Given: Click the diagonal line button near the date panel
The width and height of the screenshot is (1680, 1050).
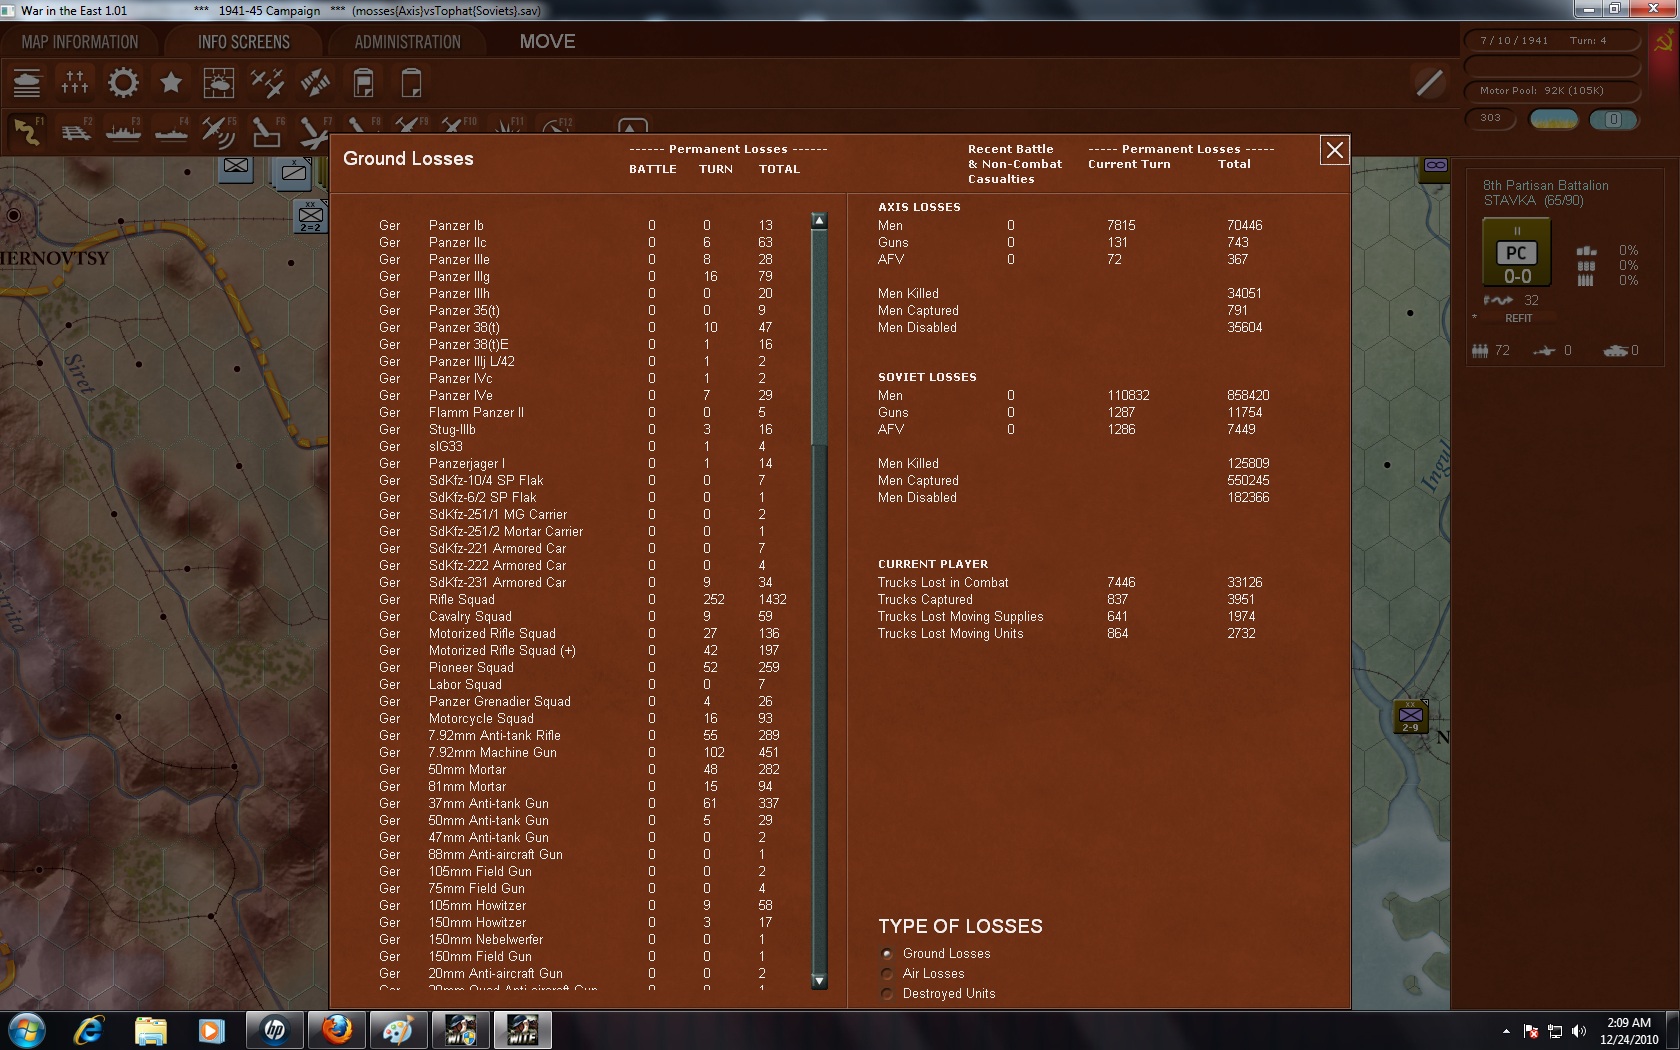Looking at the screenshot, I should 1429,83.
